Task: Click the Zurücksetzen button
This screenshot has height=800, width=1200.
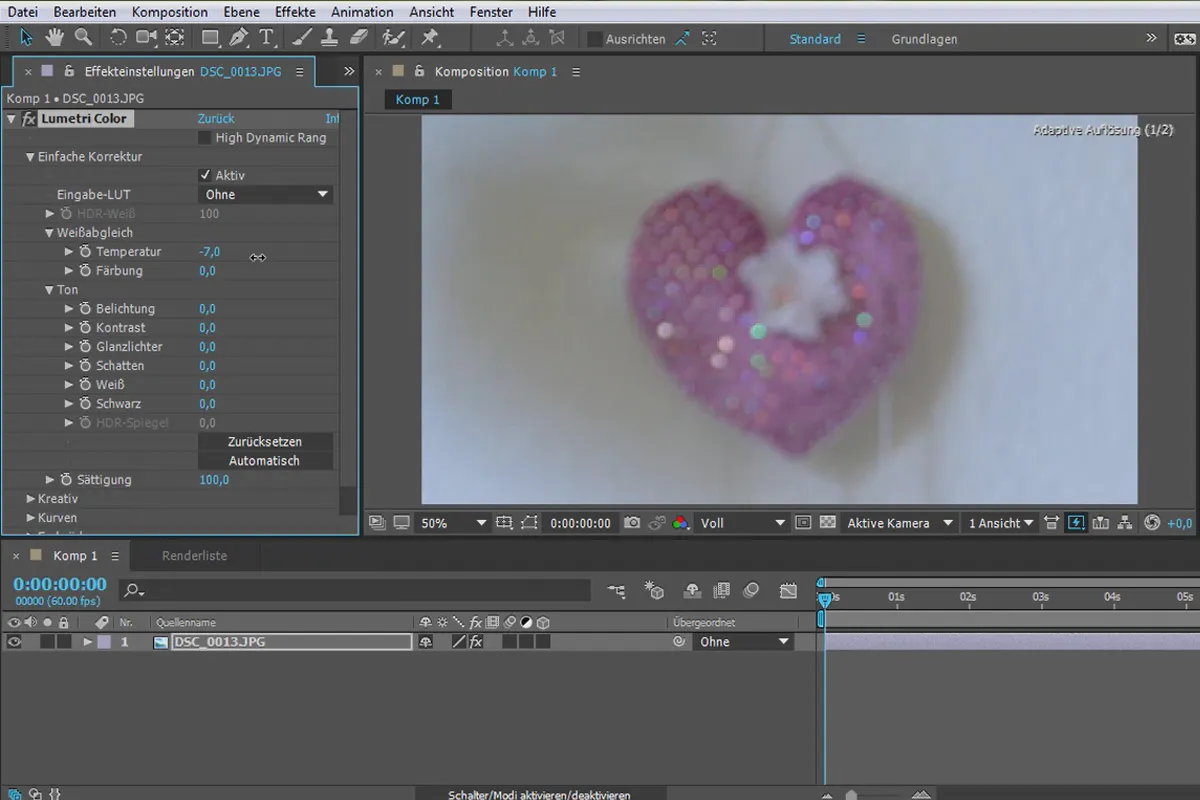Action: (265, 442)
